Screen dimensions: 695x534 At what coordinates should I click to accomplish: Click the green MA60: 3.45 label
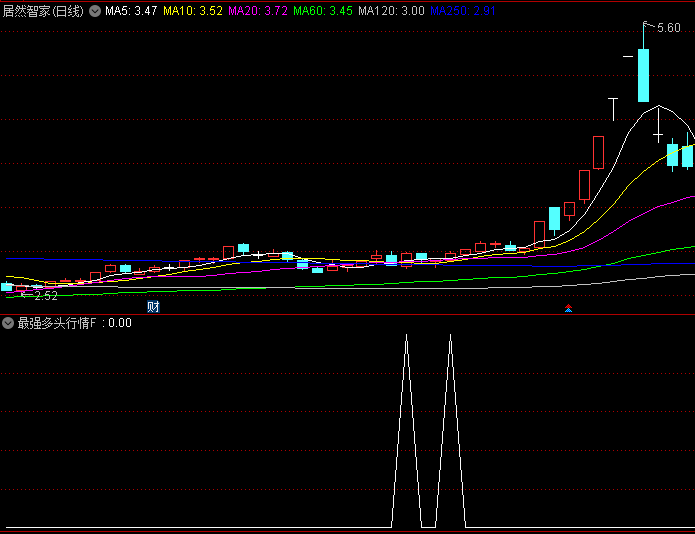pos(323,11)
